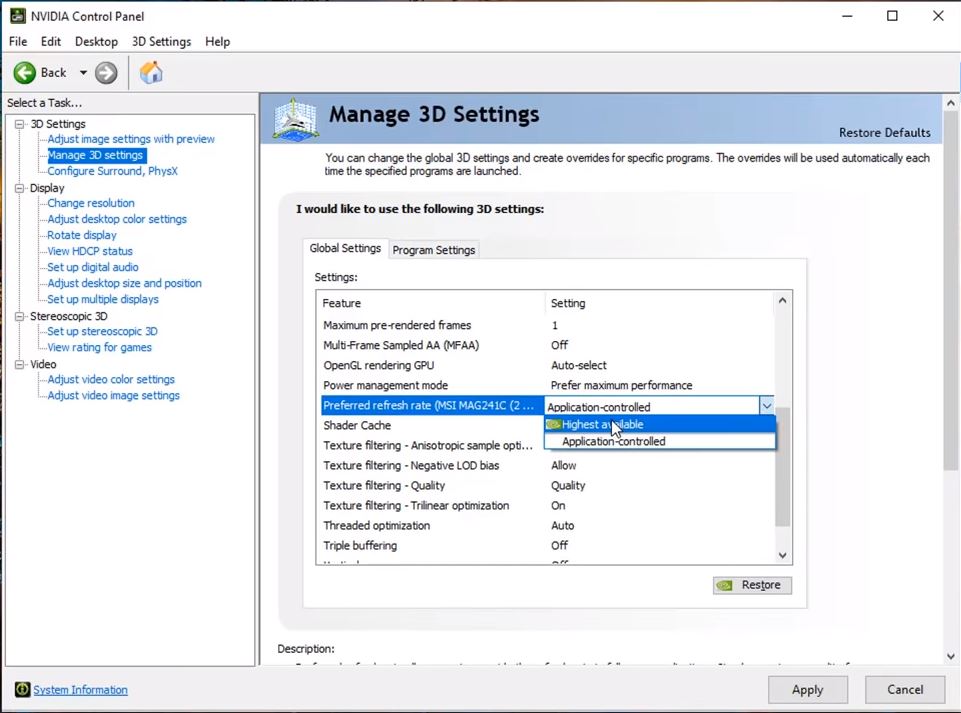961x713 pixels.
Task: Click settings list scrollbar down arrow
Action: [782, 555]
